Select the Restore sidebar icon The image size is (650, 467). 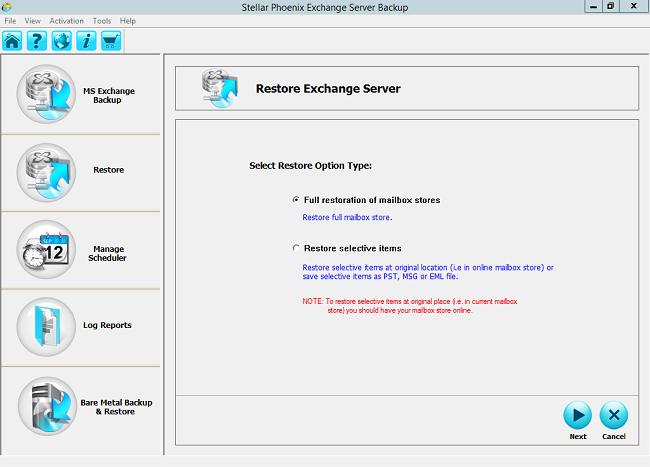coord(46,173)
